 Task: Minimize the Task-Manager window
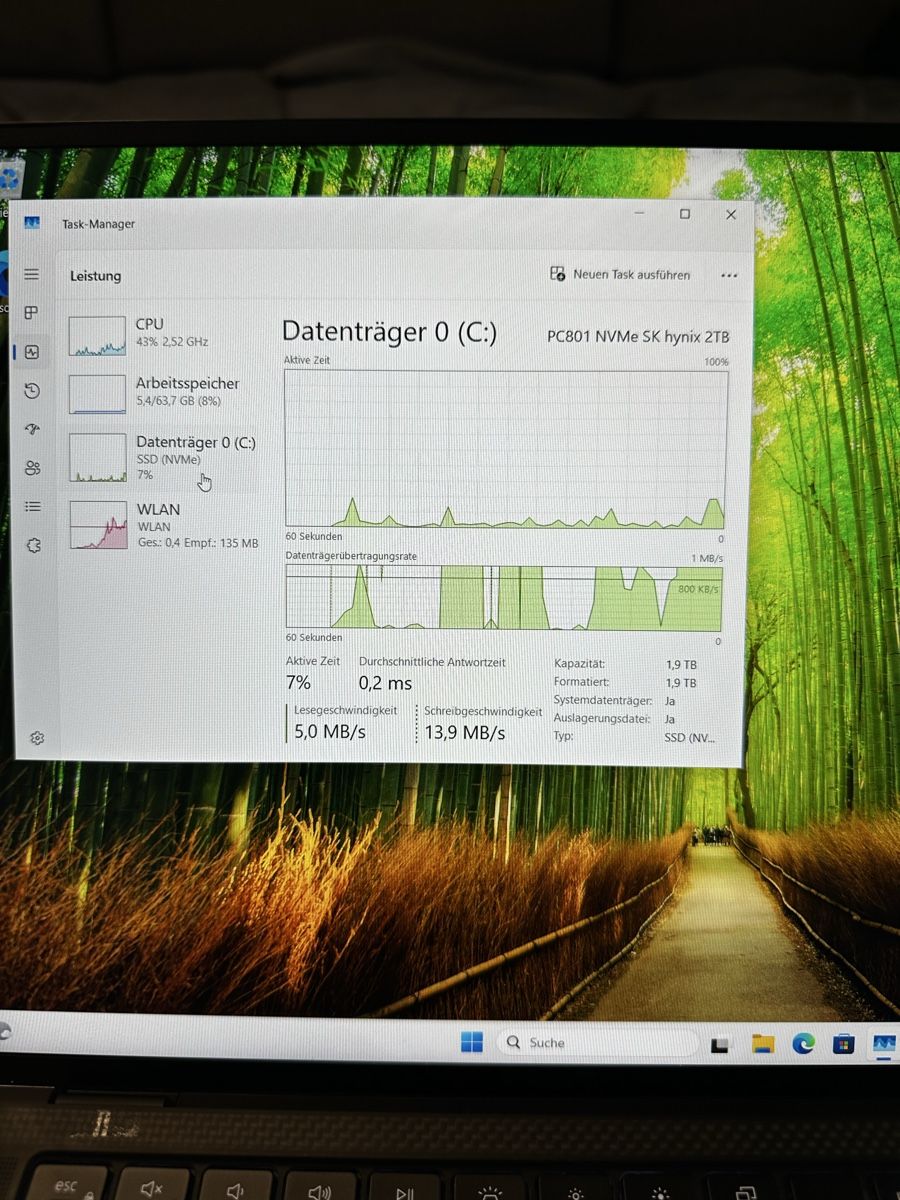coord(639,213)
